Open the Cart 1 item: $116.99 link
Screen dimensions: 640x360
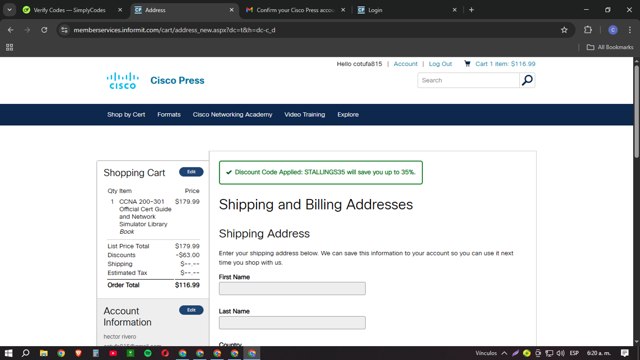505,64
